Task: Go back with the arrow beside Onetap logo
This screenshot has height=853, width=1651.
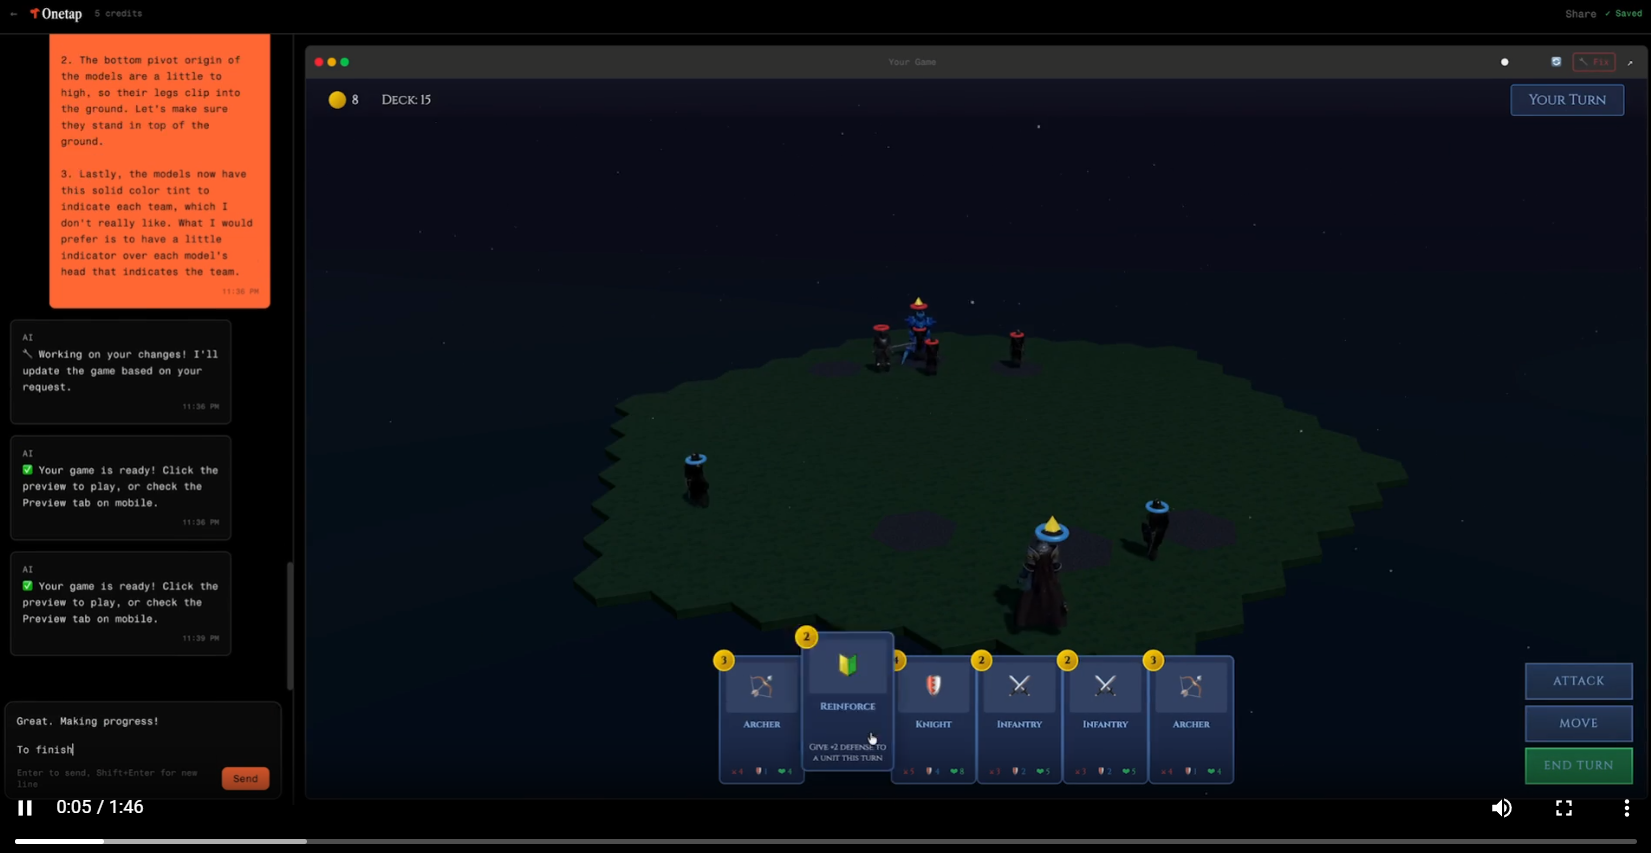Action: point(13,14)
